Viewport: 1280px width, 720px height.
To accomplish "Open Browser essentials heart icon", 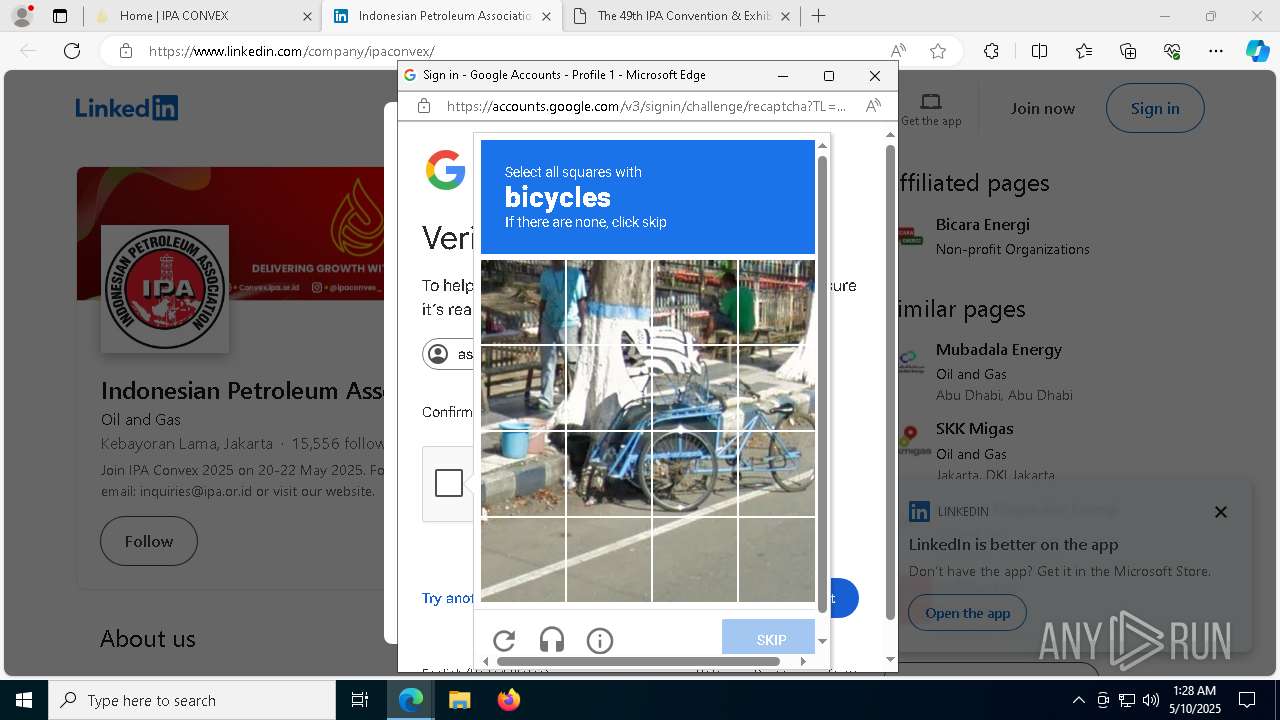I will tap(1172, 51).
